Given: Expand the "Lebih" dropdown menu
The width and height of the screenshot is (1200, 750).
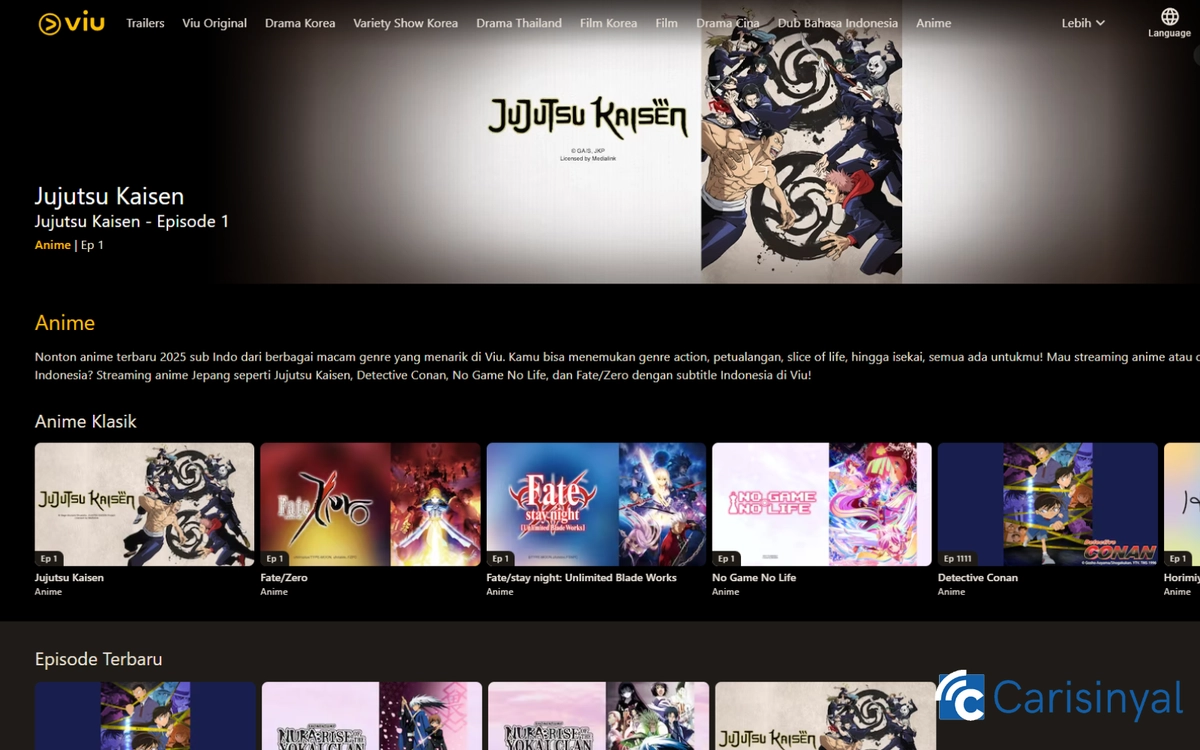Looking at the screenshot, I should point(1083,22).
